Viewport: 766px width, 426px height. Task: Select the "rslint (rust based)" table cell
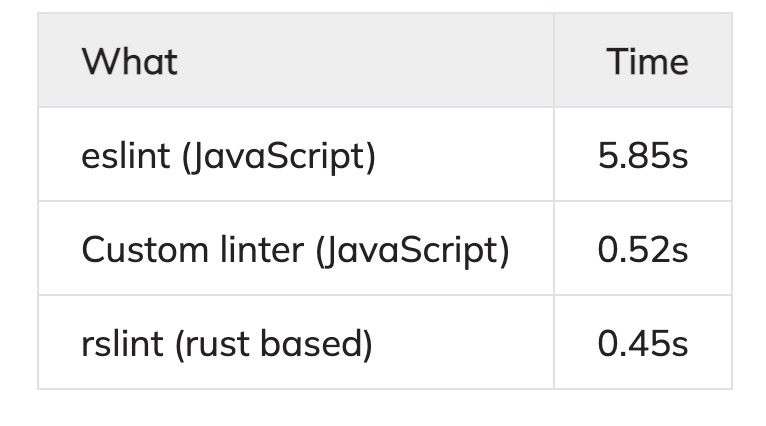[226, 343]
